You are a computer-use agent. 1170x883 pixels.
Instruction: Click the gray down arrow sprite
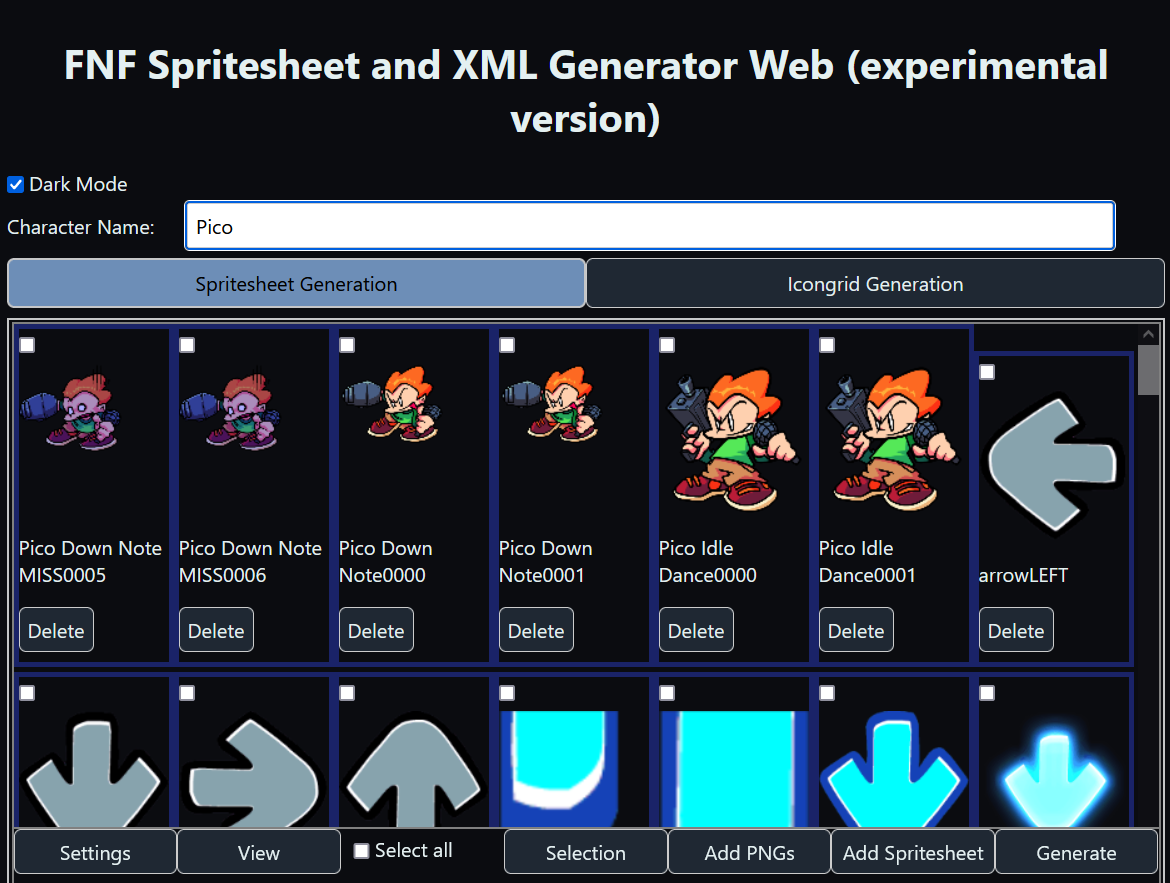(x=93, y=769)
